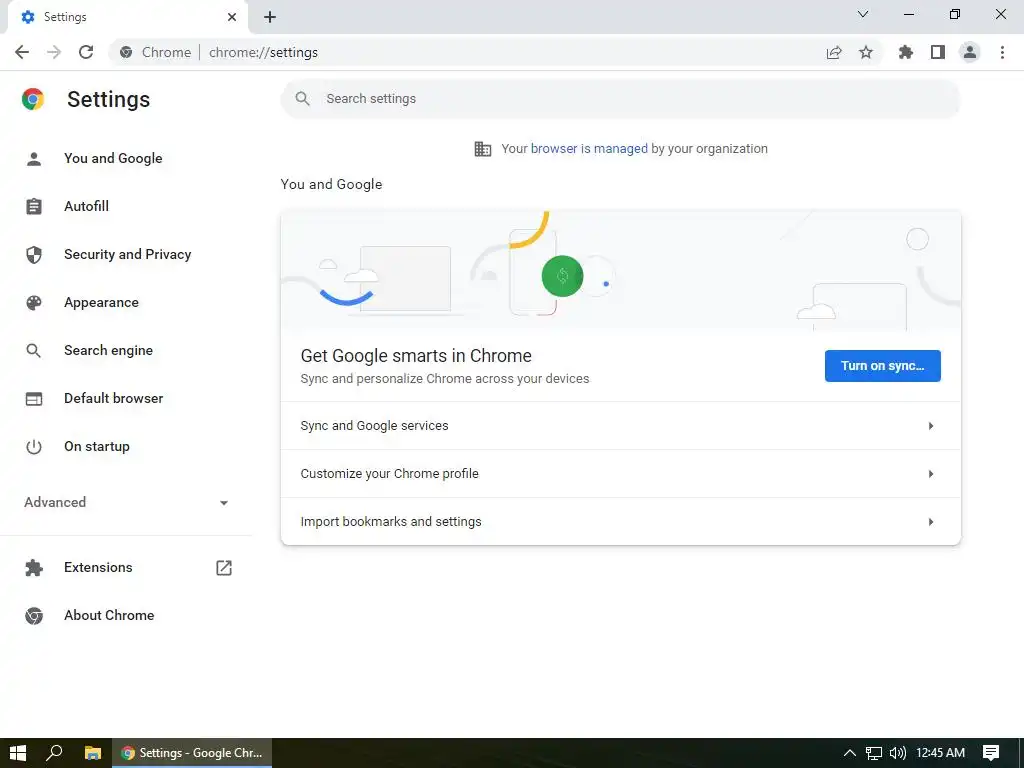Image resolution: width=1024 pixels, height=768 pixels.
Task: Click the Chrome logo next to Settings heading
Action: [x=33, y=99]
